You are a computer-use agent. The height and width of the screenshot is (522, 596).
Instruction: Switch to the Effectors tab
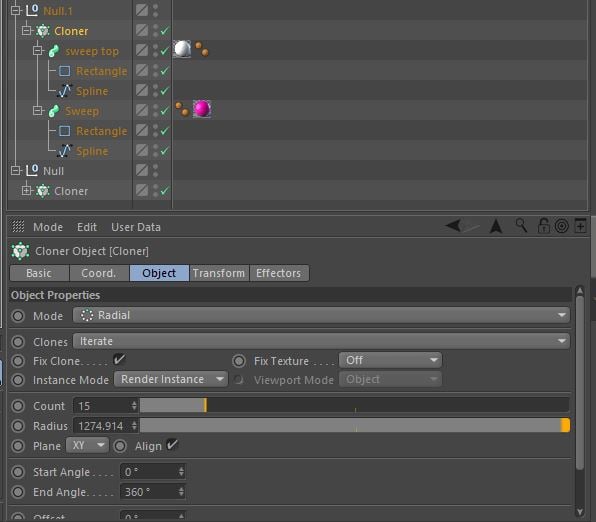pos(279,273)
